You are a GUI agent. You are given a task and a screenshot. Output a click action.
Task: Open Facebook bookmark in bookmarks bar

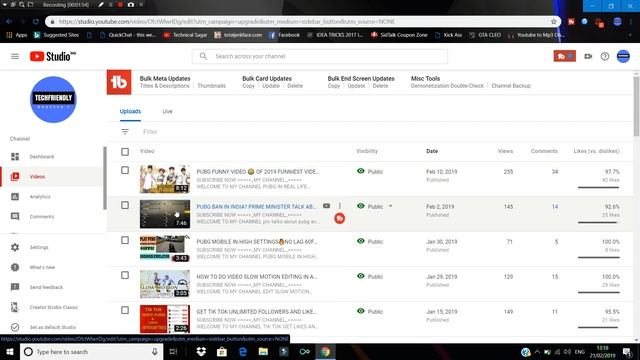[x=284, y=35]
